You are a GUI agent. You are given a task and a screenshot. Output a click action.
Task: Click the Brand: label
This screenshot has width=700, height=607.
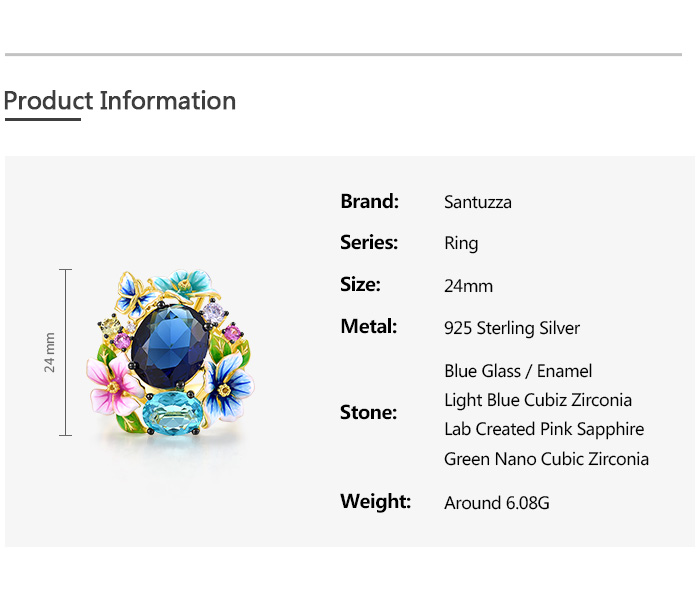[x=369, y=201]
